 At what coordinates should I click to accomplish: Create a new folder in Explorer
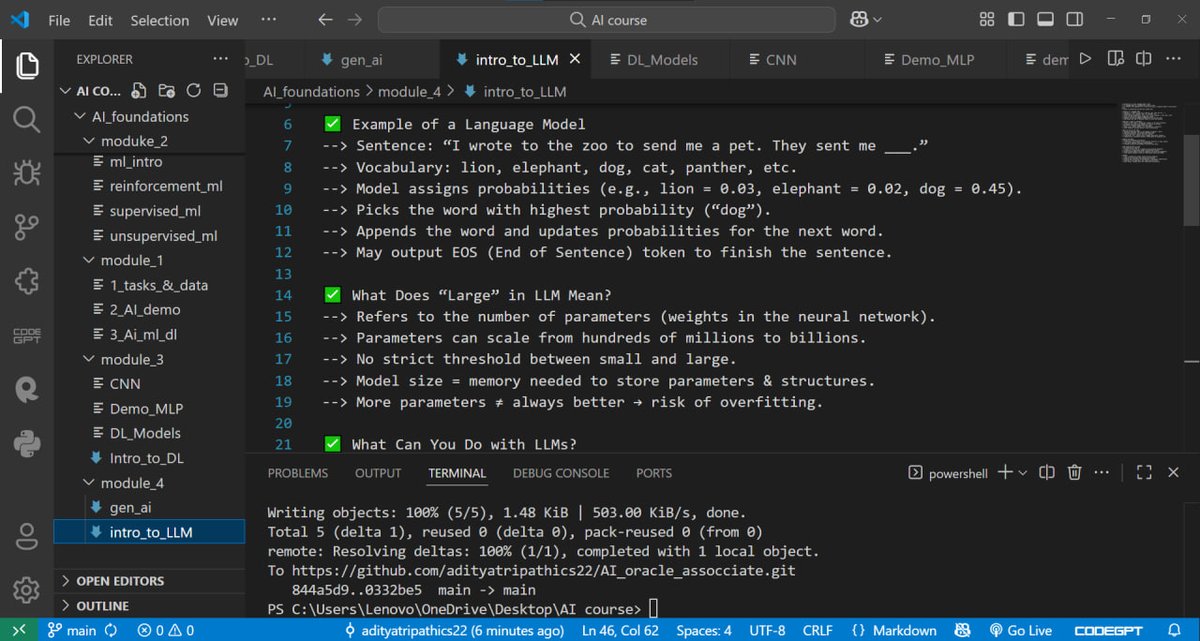[x=167, y=90]
